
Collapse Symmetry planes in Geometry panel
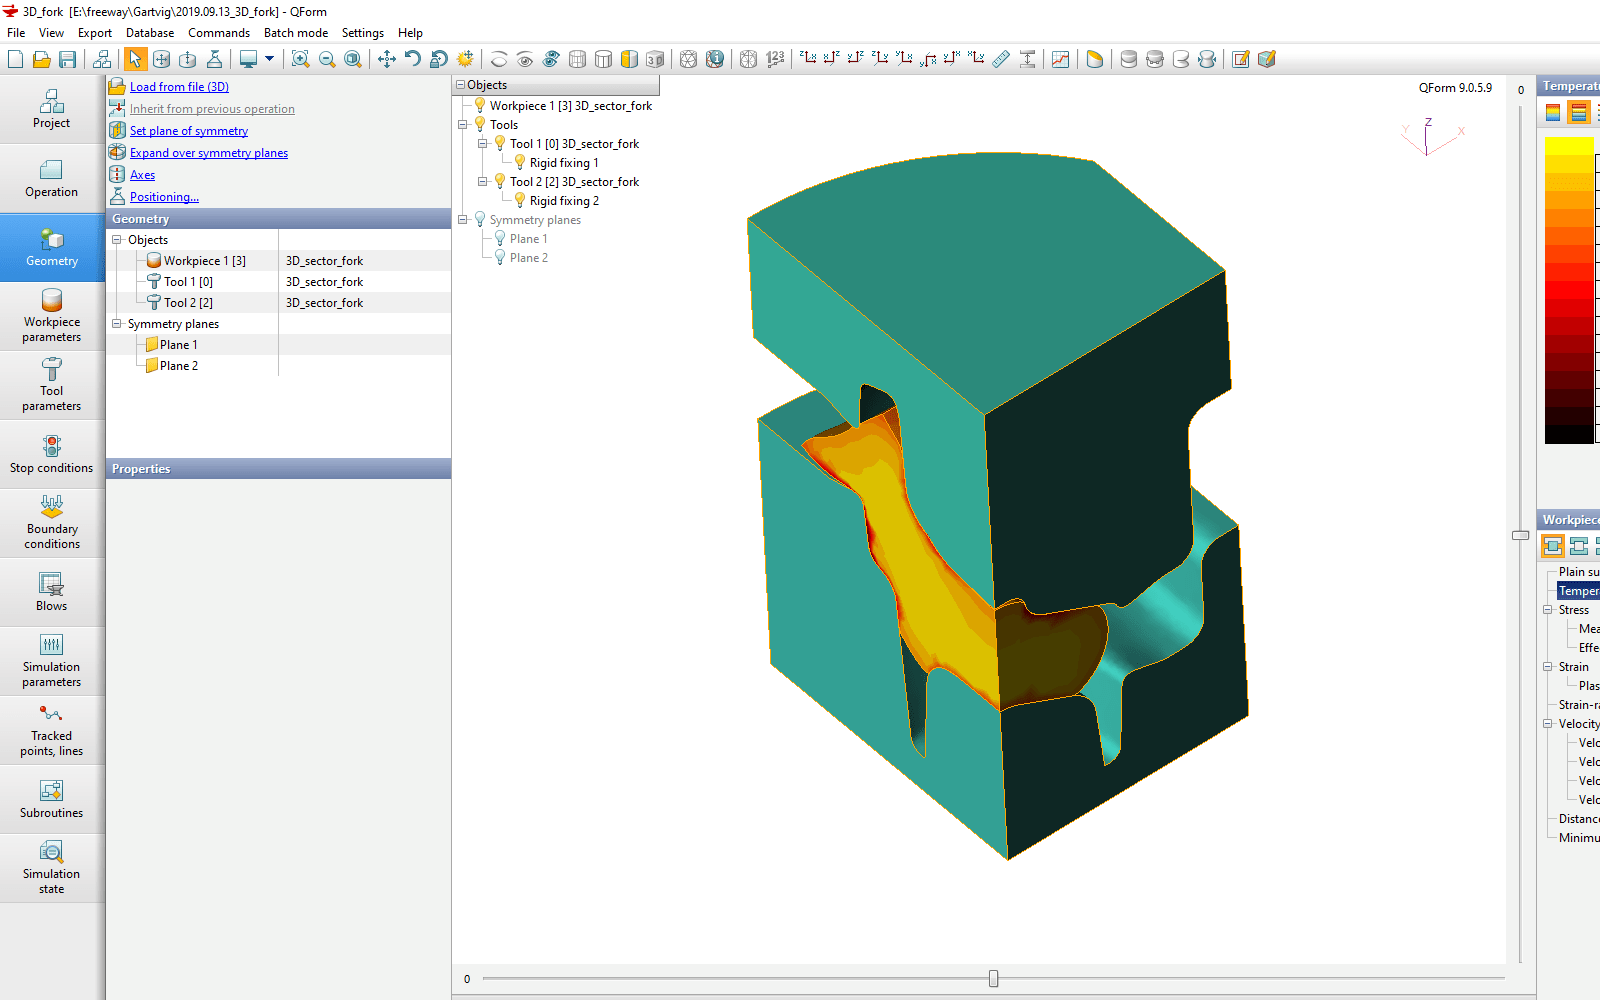(117, 324)
